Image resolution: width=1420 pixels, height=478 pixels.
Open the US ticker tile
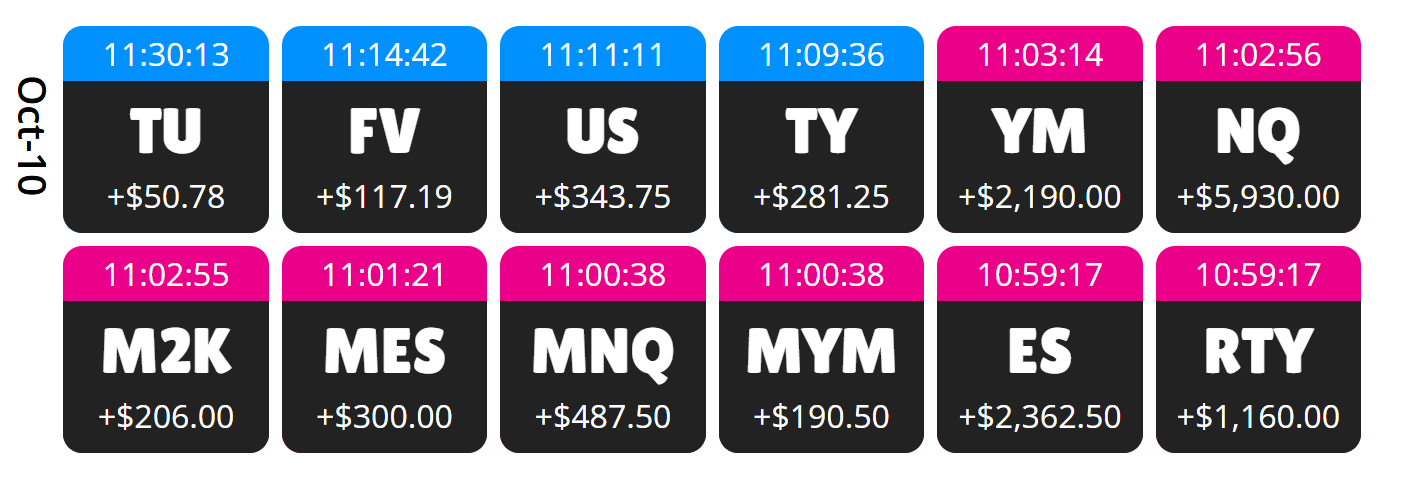602,132
